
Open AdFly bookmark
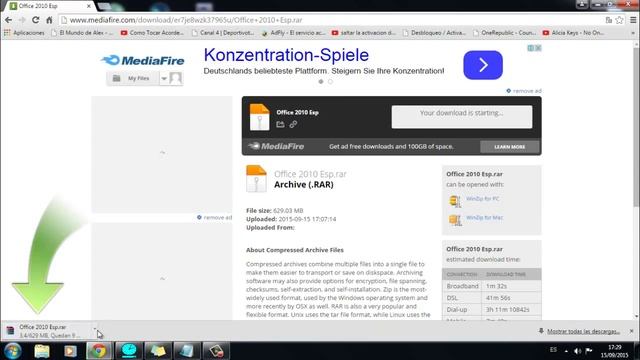pyautogui.click(x=293, y=33)
